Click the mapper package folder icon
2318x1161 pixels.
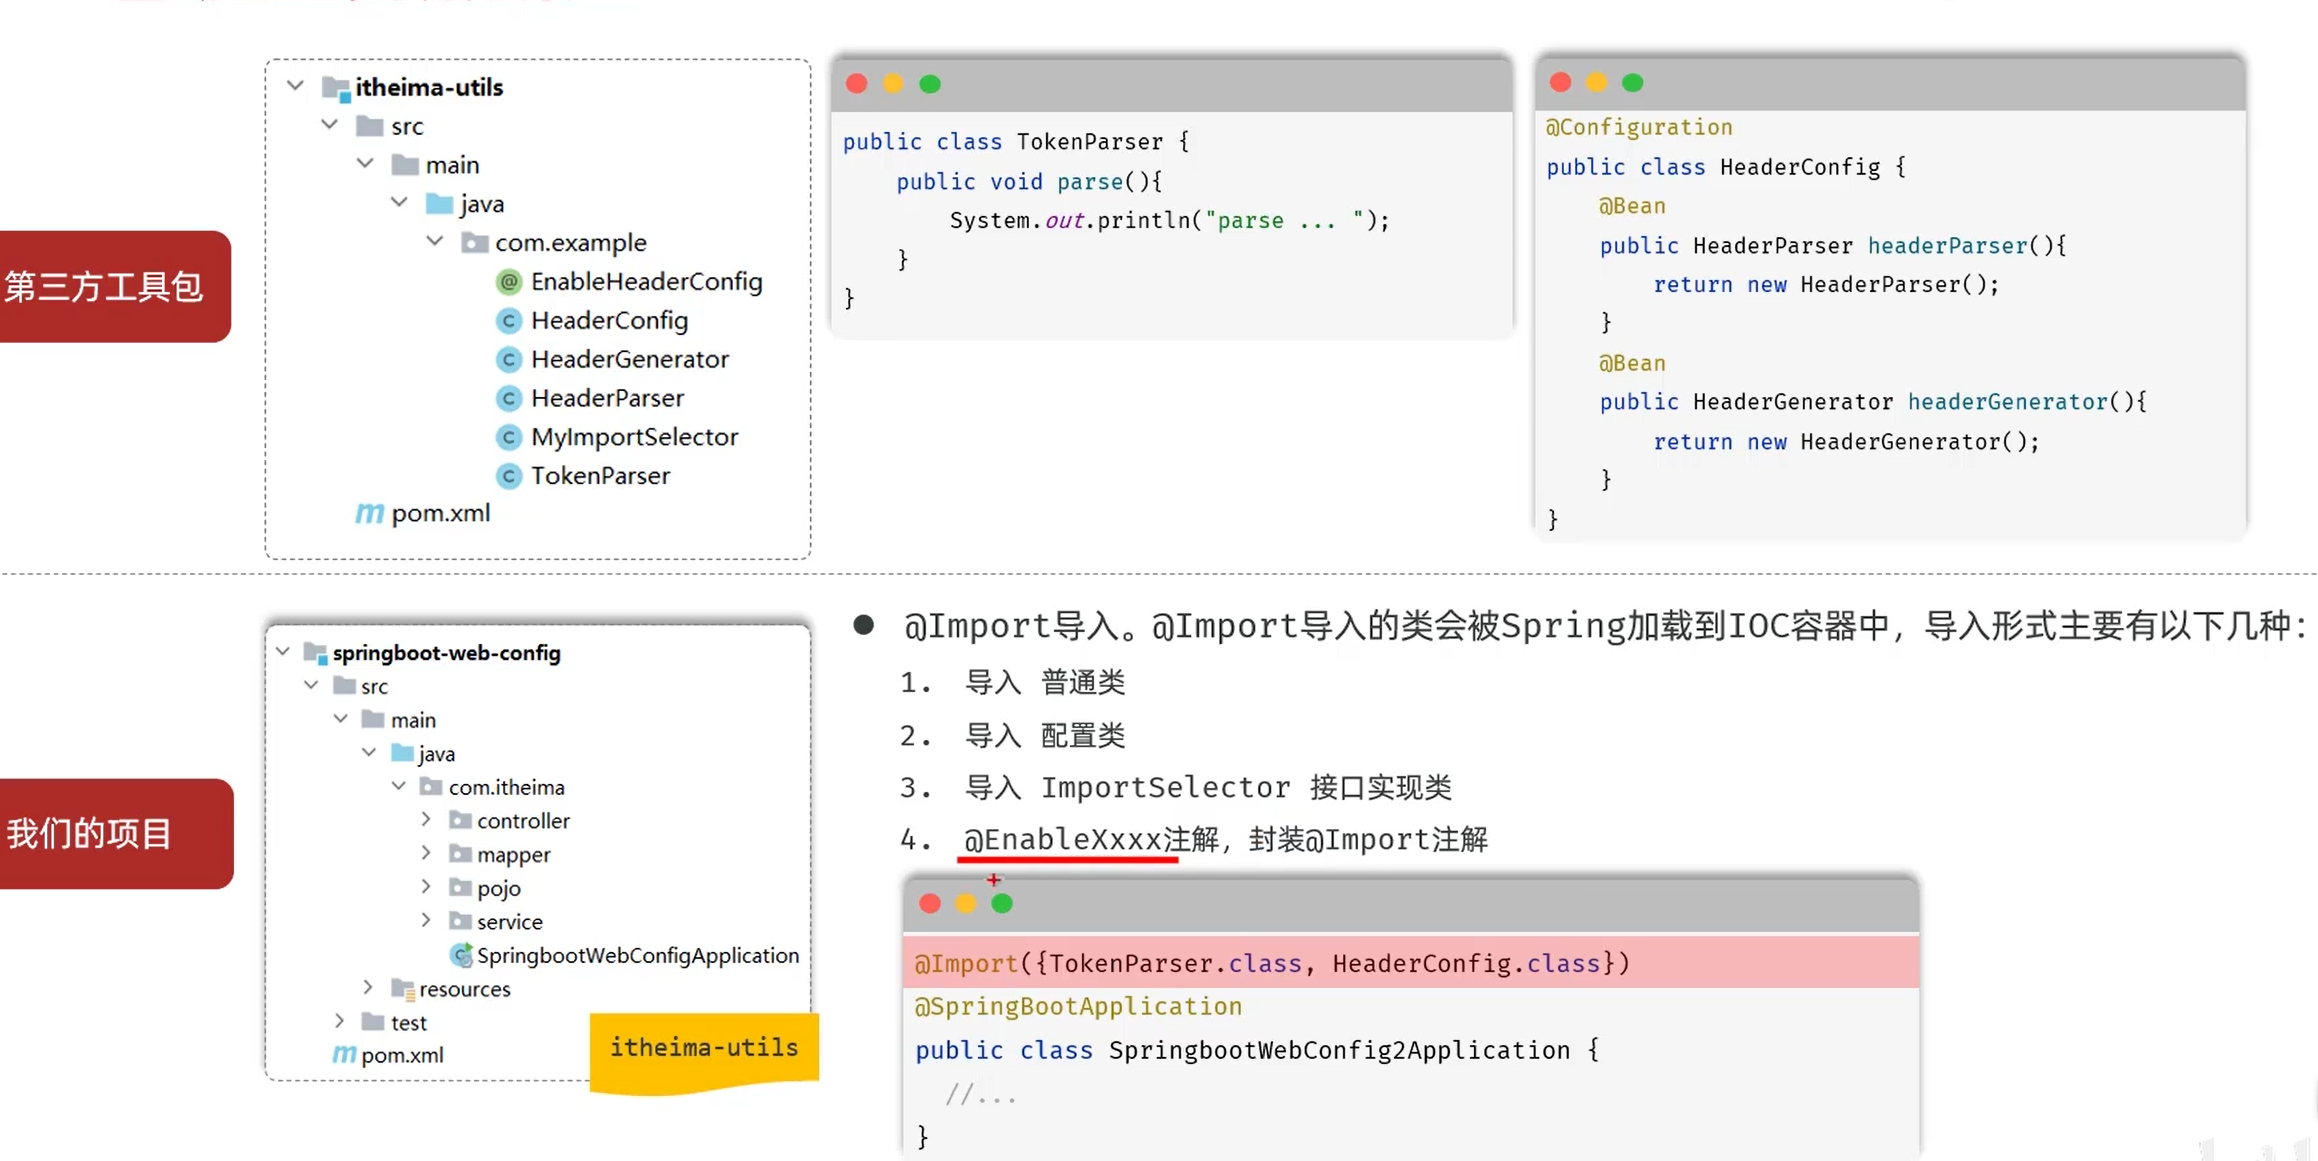pyautogui.click(x=460, y=854)
